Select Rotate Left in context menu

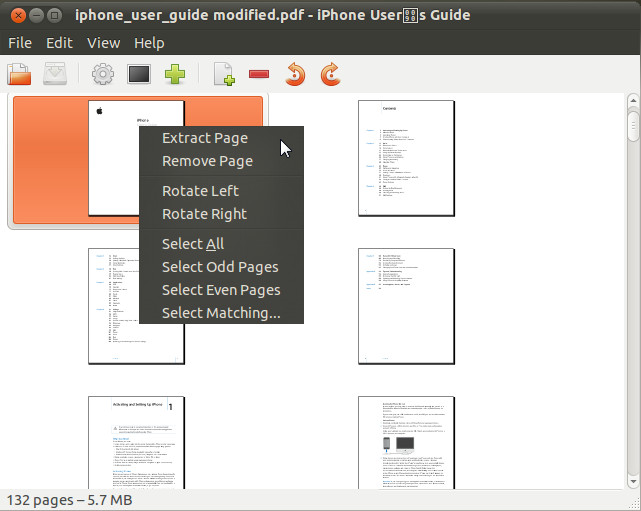pyautogui.click(x=221, y=191)
